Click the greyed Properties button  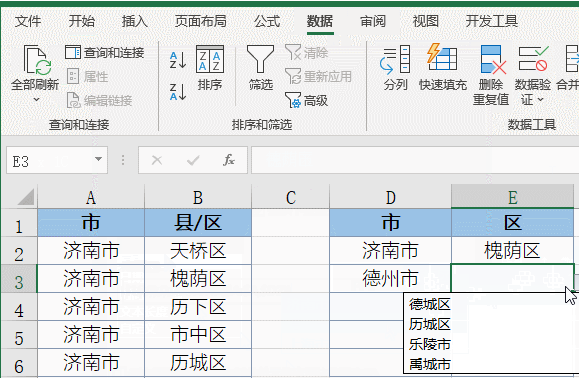pos(87,77)
